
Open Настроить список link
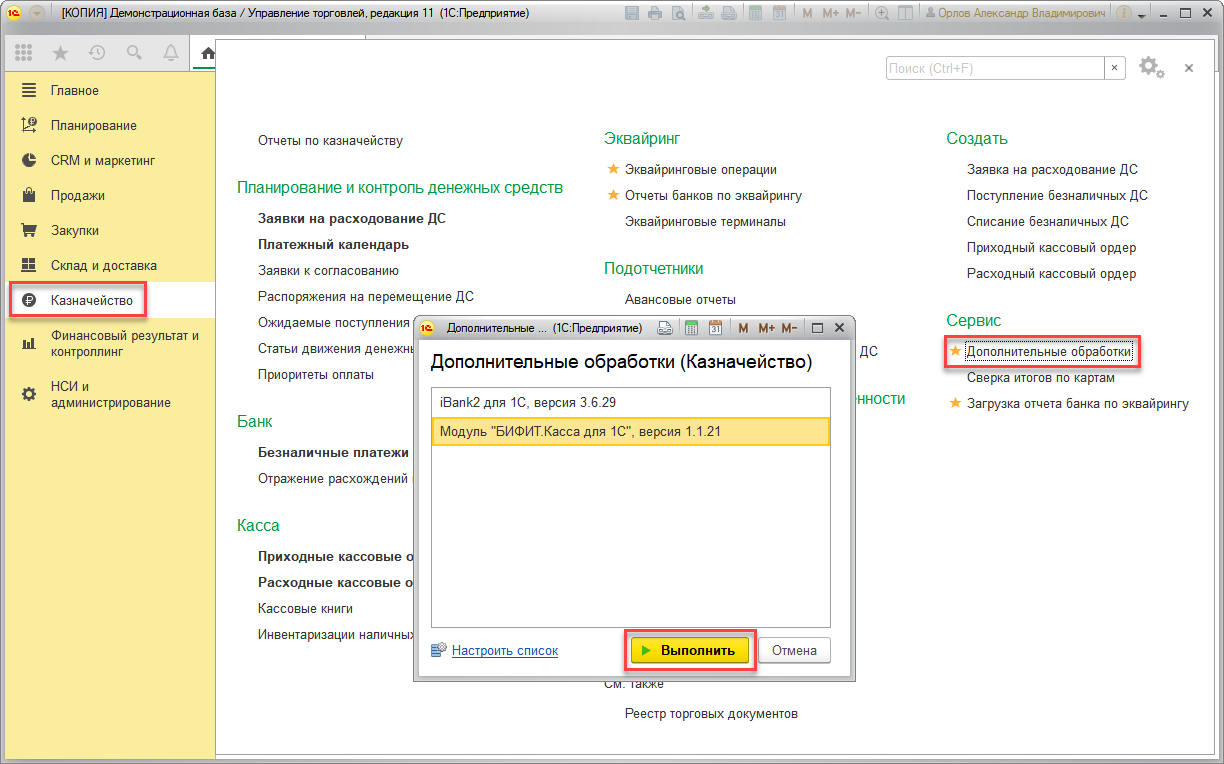pos(505,650)
